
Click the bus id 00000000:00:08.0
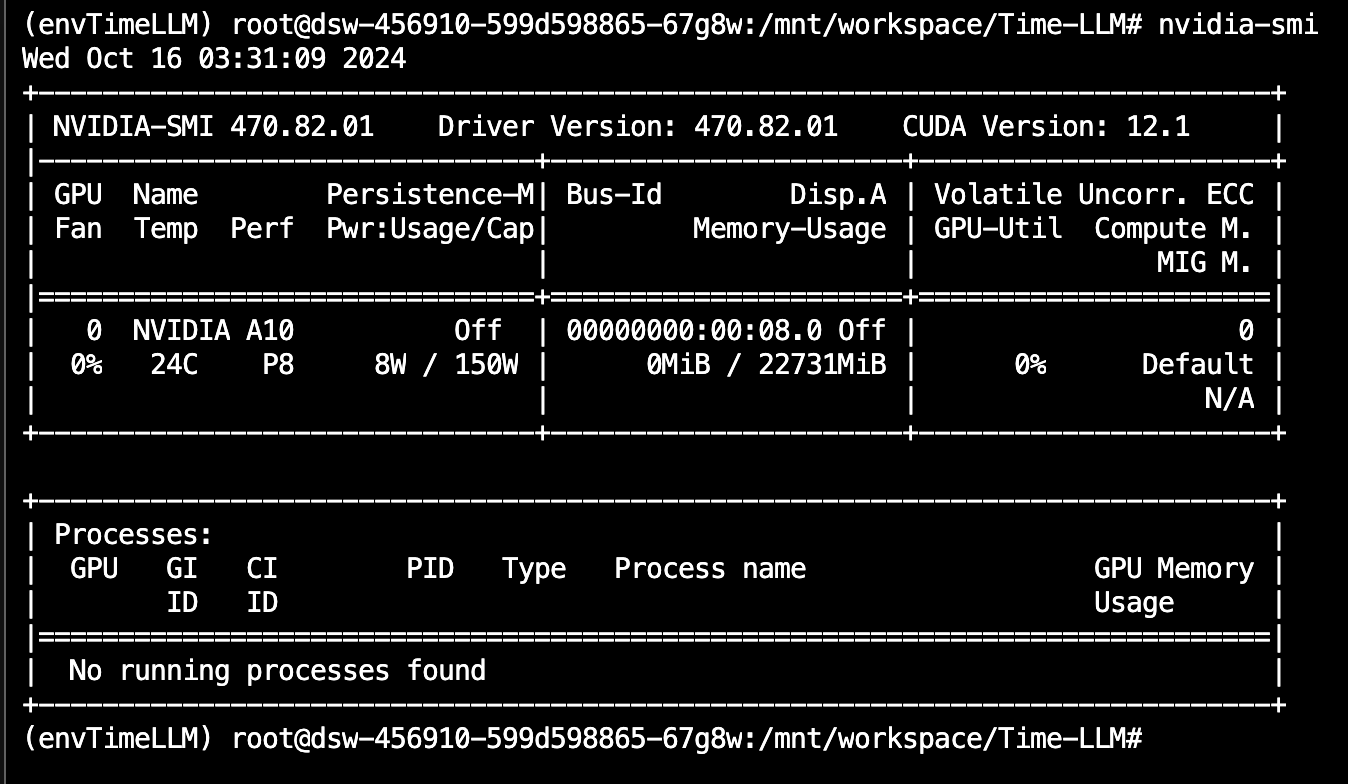pyautogui.click(x=694, y=331)
